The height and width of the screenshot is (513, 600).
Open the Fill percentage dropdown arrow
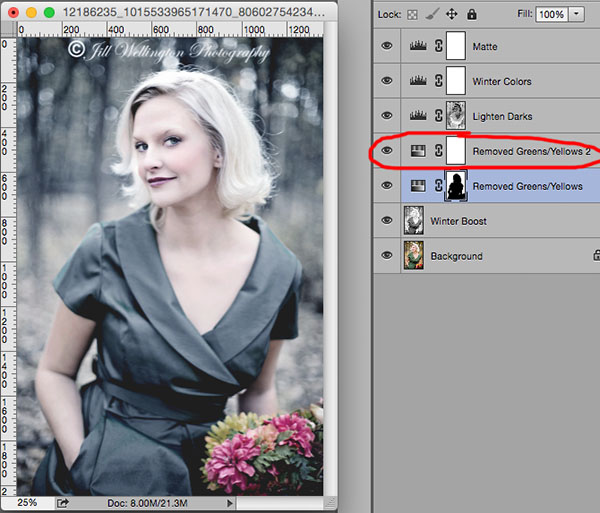pos(576,15)
